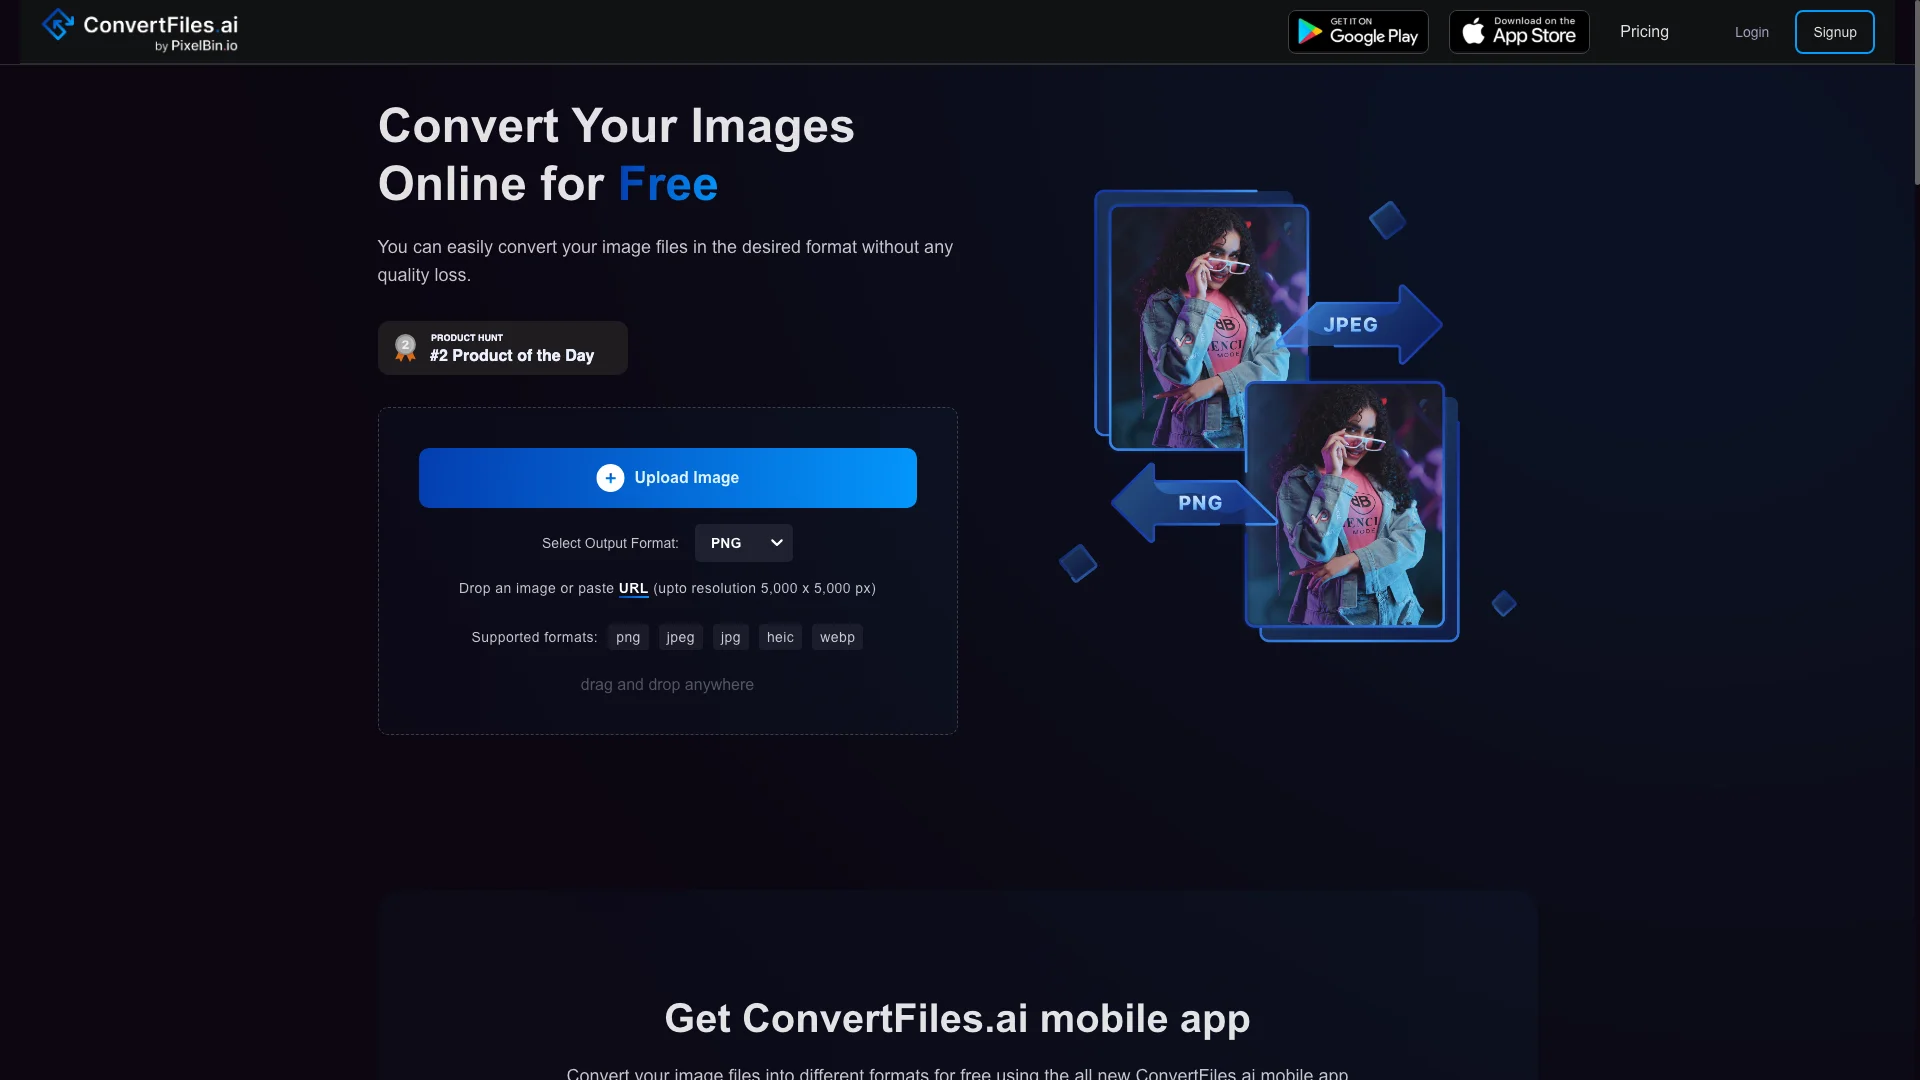Image resolution: width=1920 pixels, height=1080 pixels.
Task: Click the Upload Image button
Action: (667, 477)
